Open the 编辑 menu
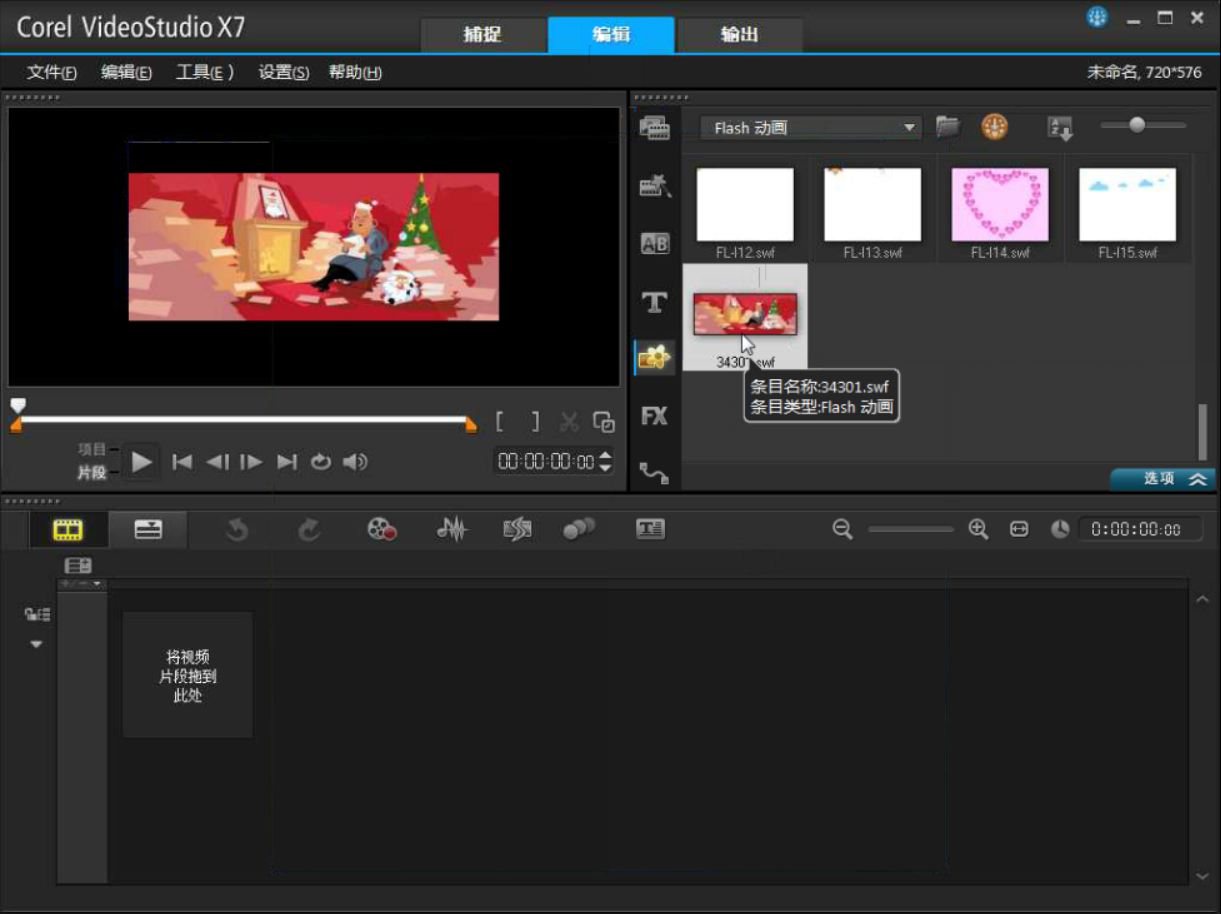The image size is (1221, 914). click(x=126, y=72)
